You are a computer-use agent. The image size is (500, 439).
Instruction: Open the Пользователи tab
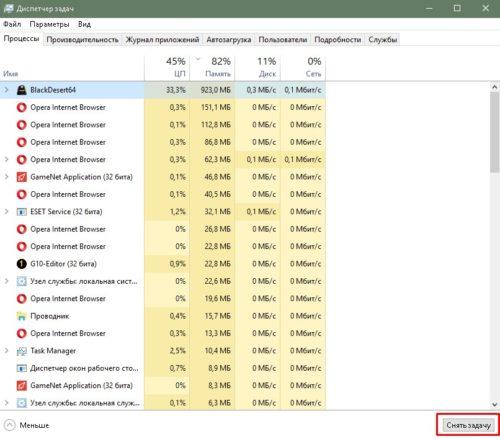tap(283, 40)
